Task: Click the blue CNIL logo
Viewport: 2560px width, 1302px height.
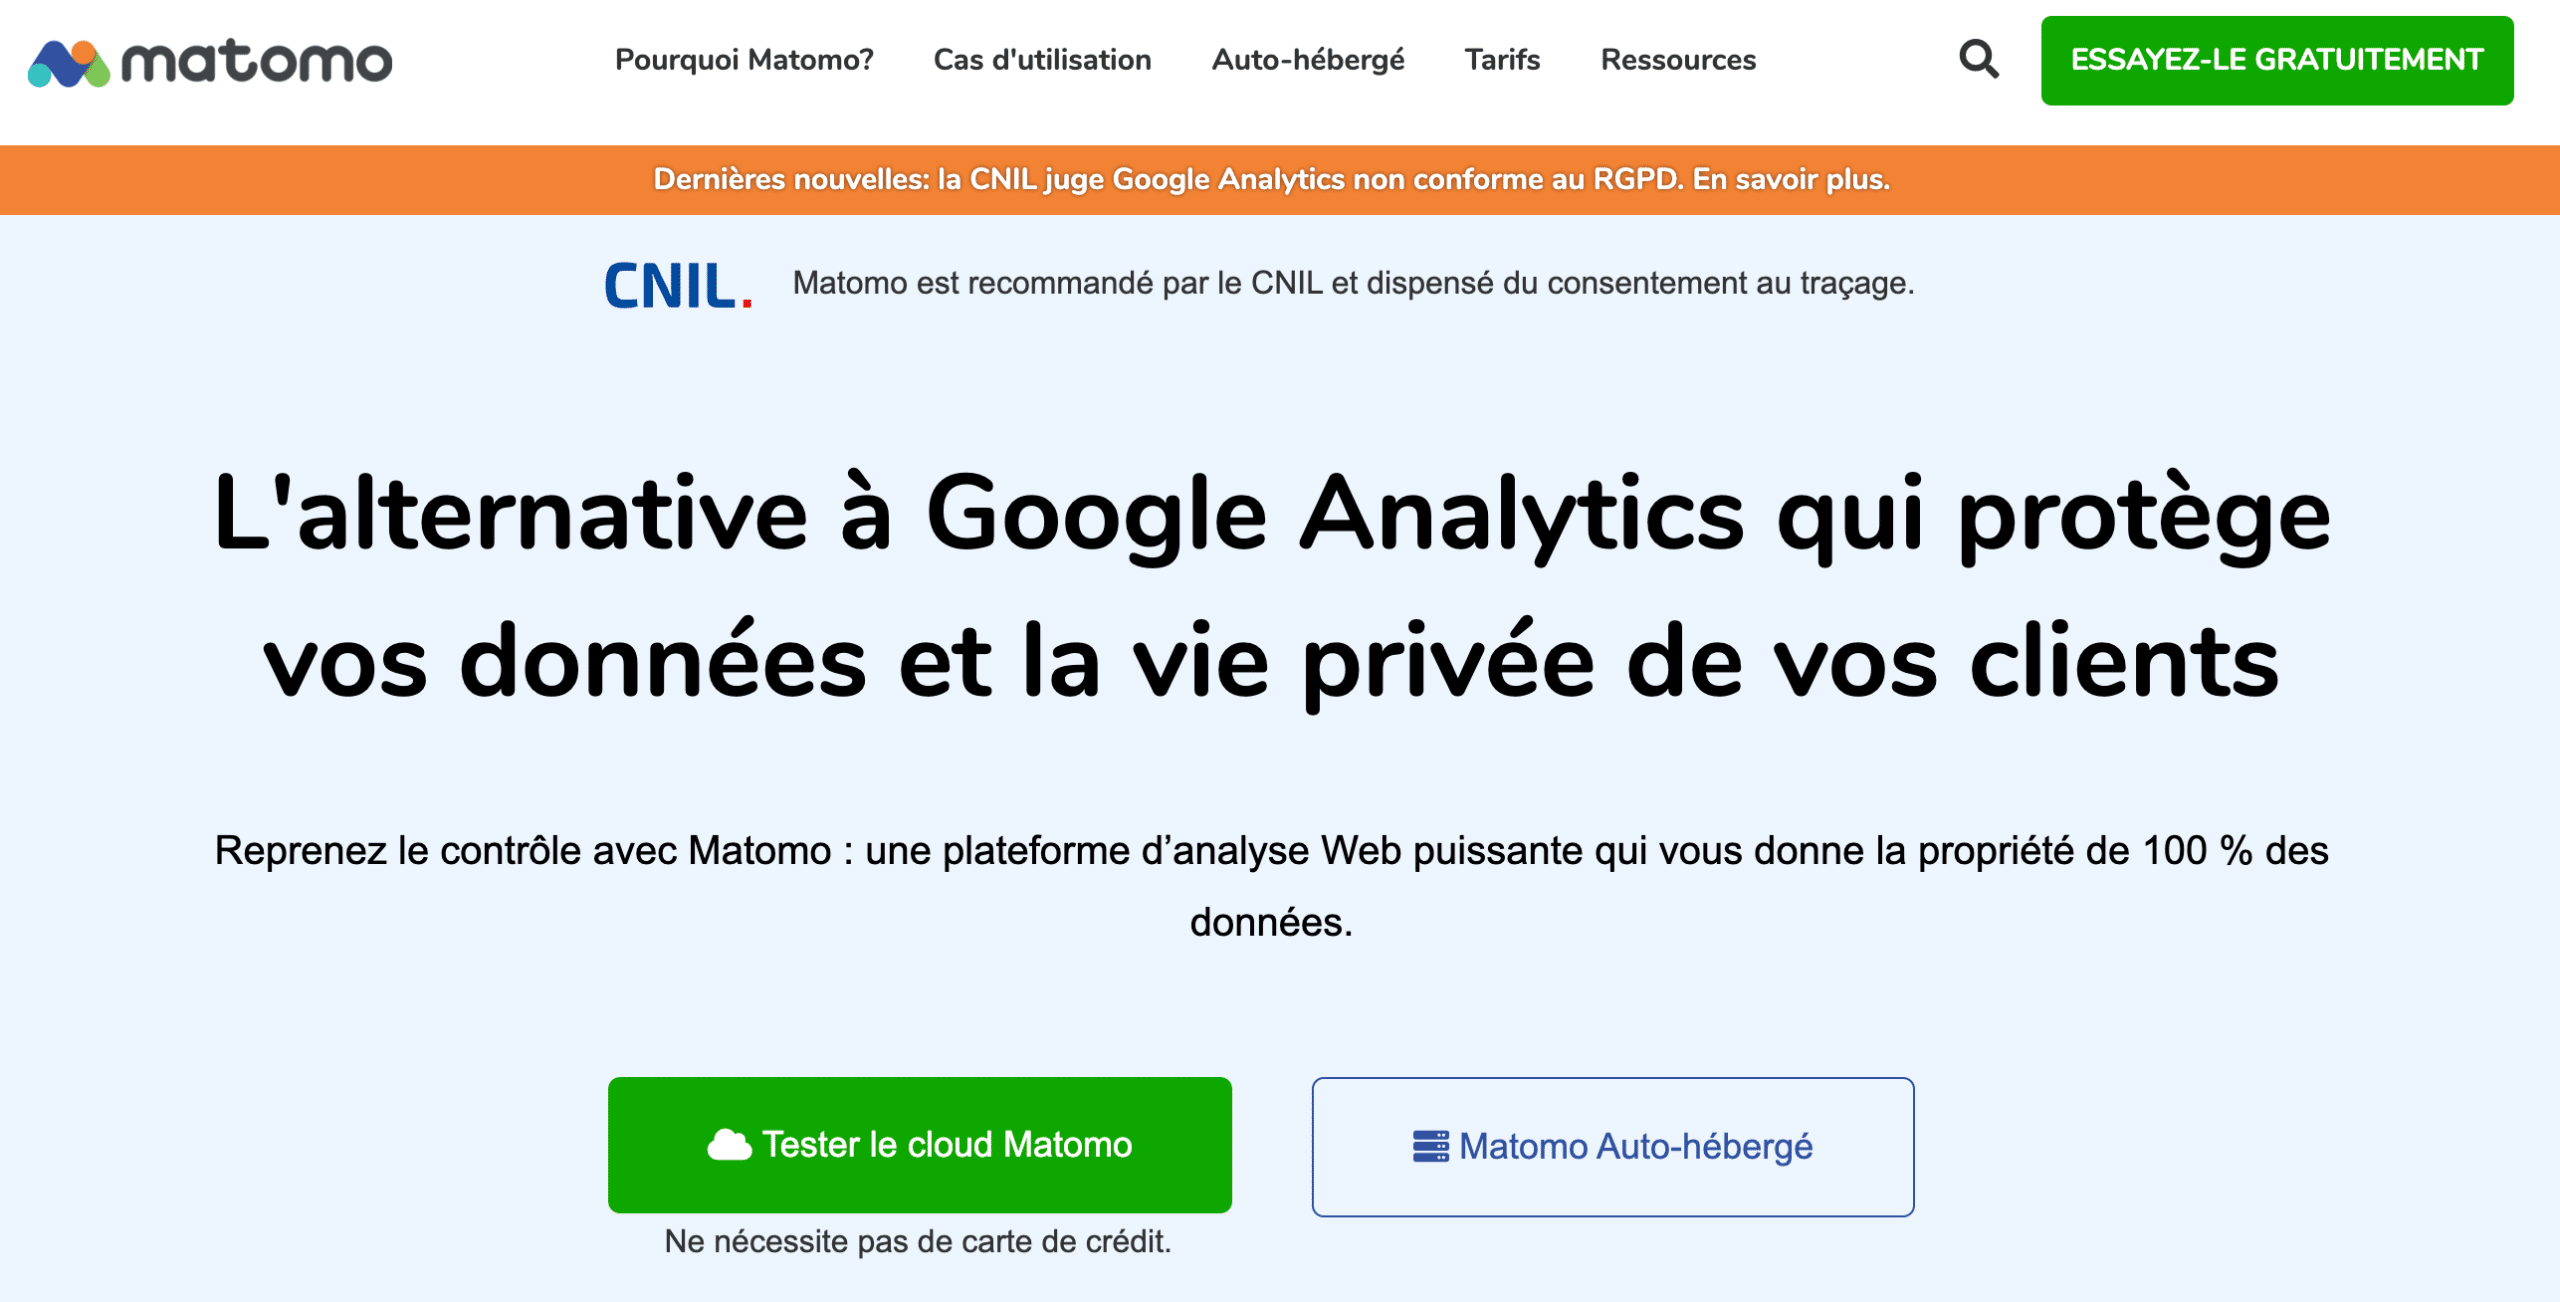Action: pyautogui.click(x=677, y=285)
